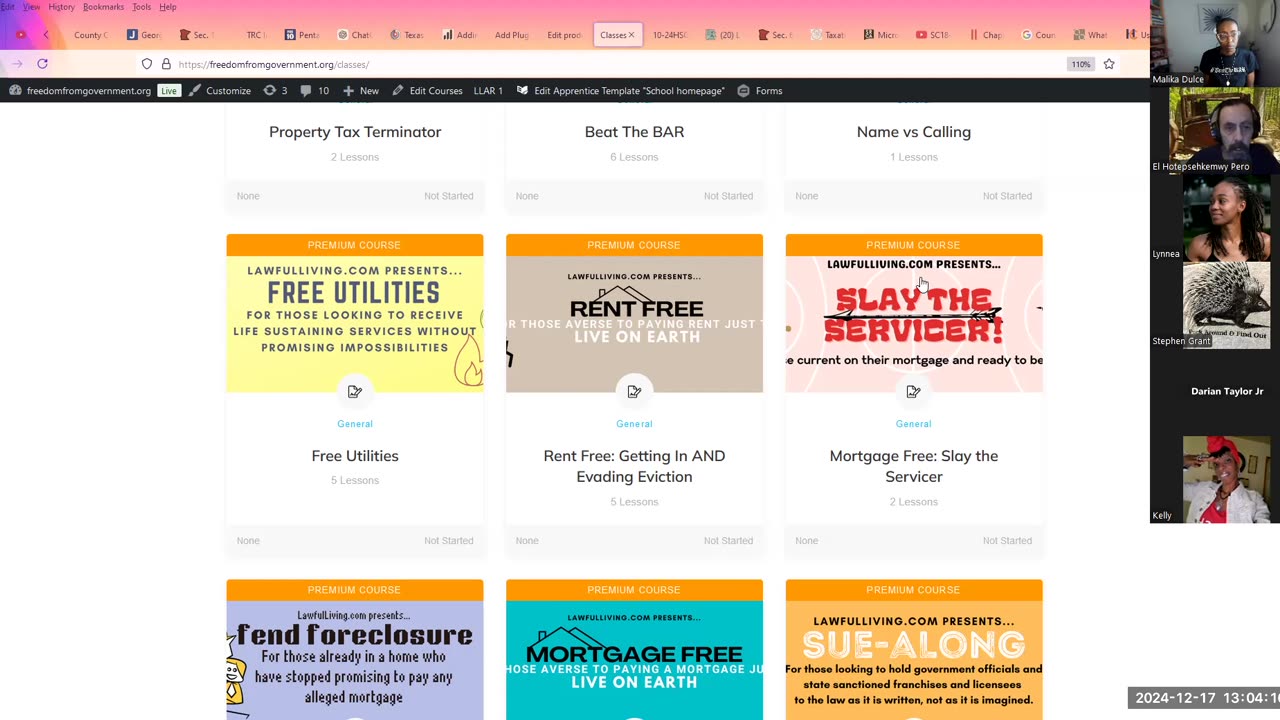Click Not Started status on Name vs Calling card

(1007, 196)
